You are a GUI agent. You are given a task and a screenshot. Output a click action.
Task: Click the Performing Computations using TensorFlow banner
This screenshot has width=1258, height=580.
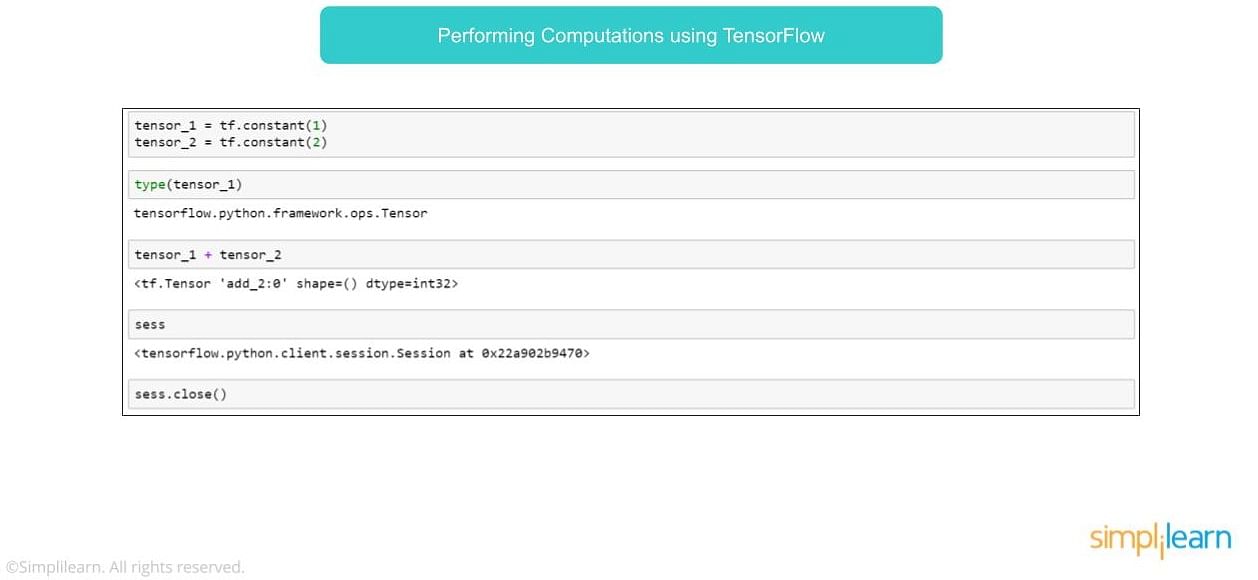[x=631, y=35]
